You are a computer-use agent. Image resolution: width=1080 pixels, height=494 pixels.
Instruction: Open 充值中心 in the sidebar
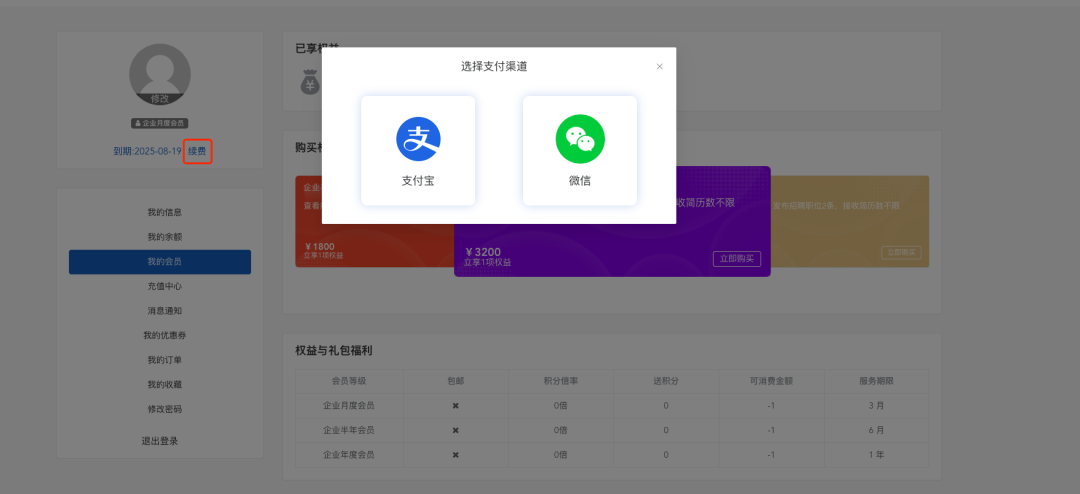(165, 286)
